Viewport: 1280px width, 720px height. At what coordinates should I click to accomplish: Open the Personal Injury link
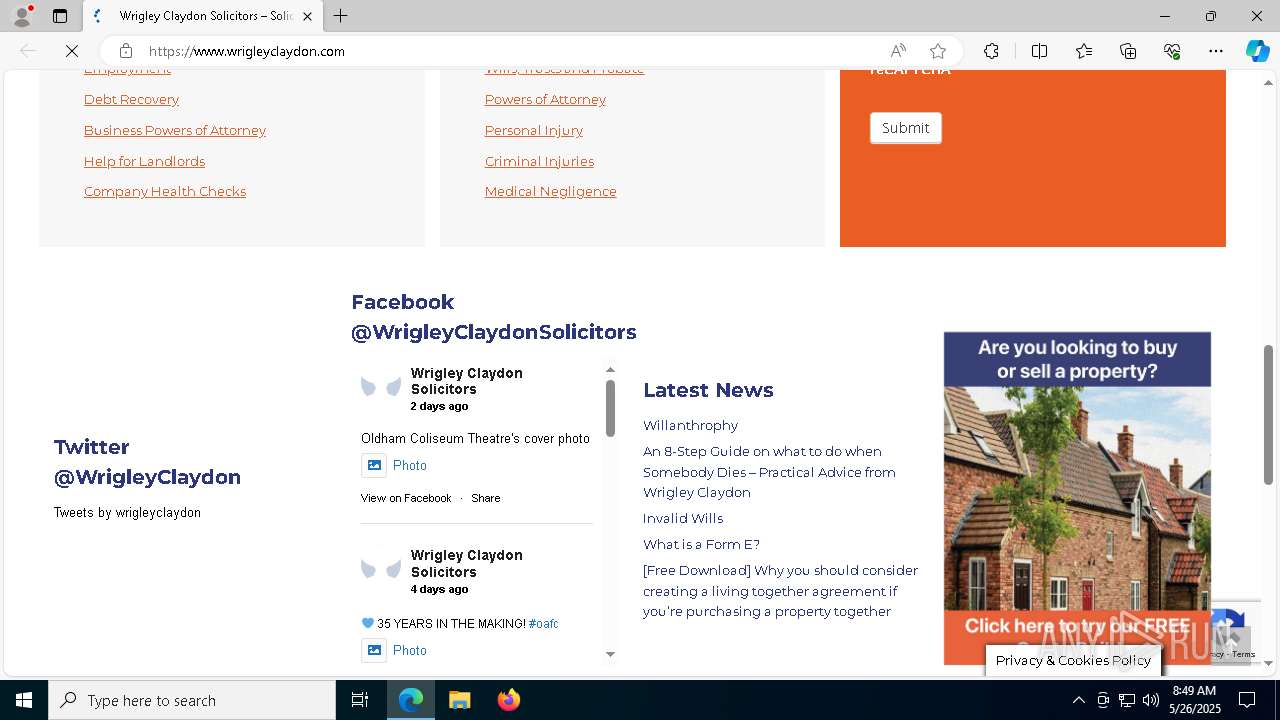click(x=534, y=130)
